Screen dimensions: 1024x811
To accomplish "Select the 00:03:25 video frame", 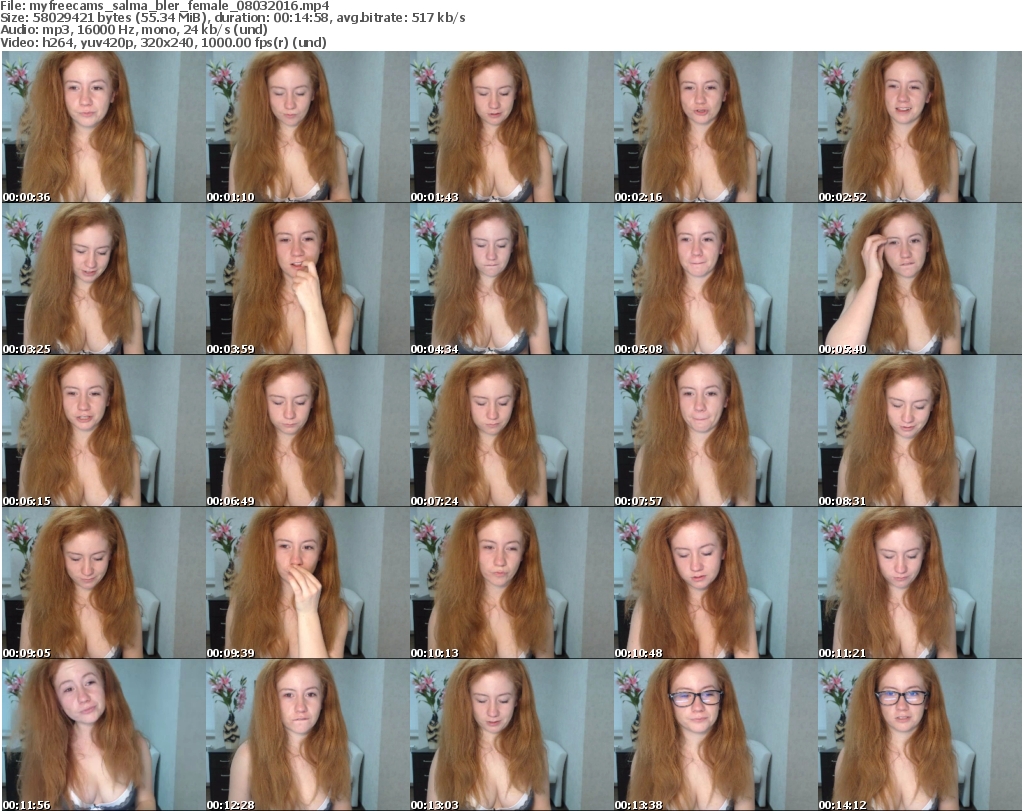I will point(103,279).
